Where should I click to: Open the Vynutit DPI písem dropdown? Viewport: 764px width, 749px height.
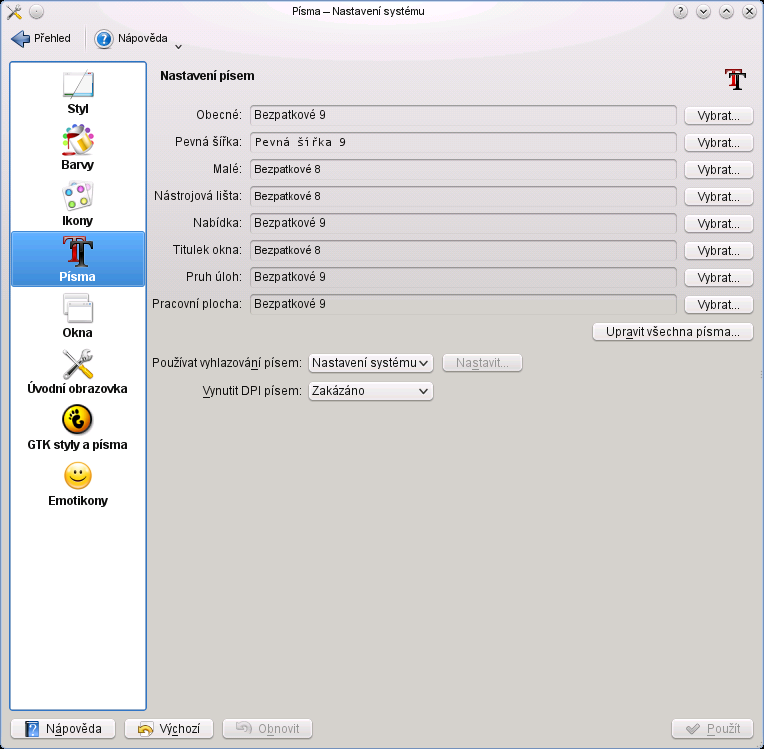coord(371,391)
